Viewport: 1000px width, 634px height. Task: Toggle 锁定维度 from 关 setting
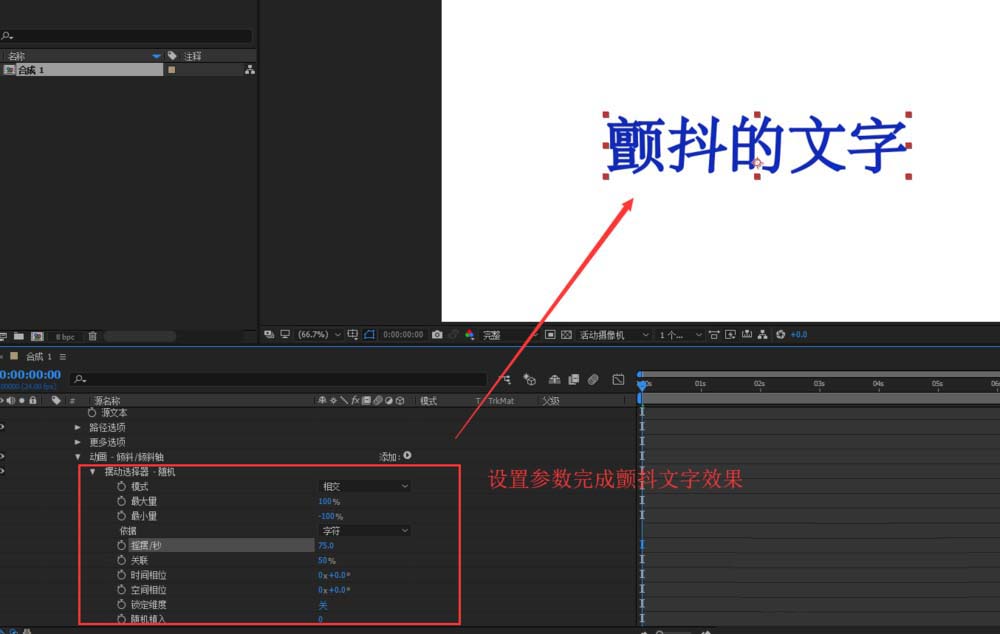tap(322, 604)
